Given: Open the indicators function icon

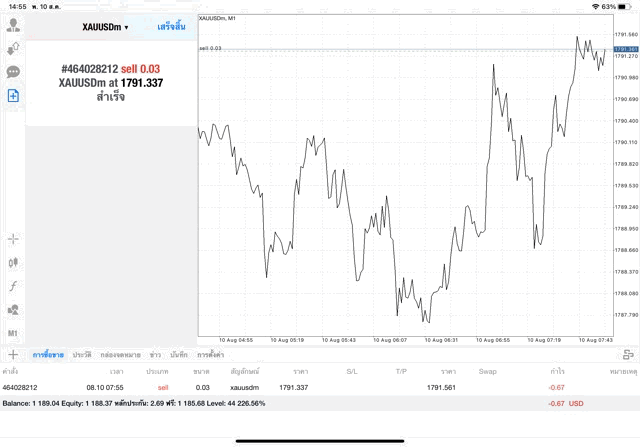Looking at the screenshot, I should tap(14, 286).
